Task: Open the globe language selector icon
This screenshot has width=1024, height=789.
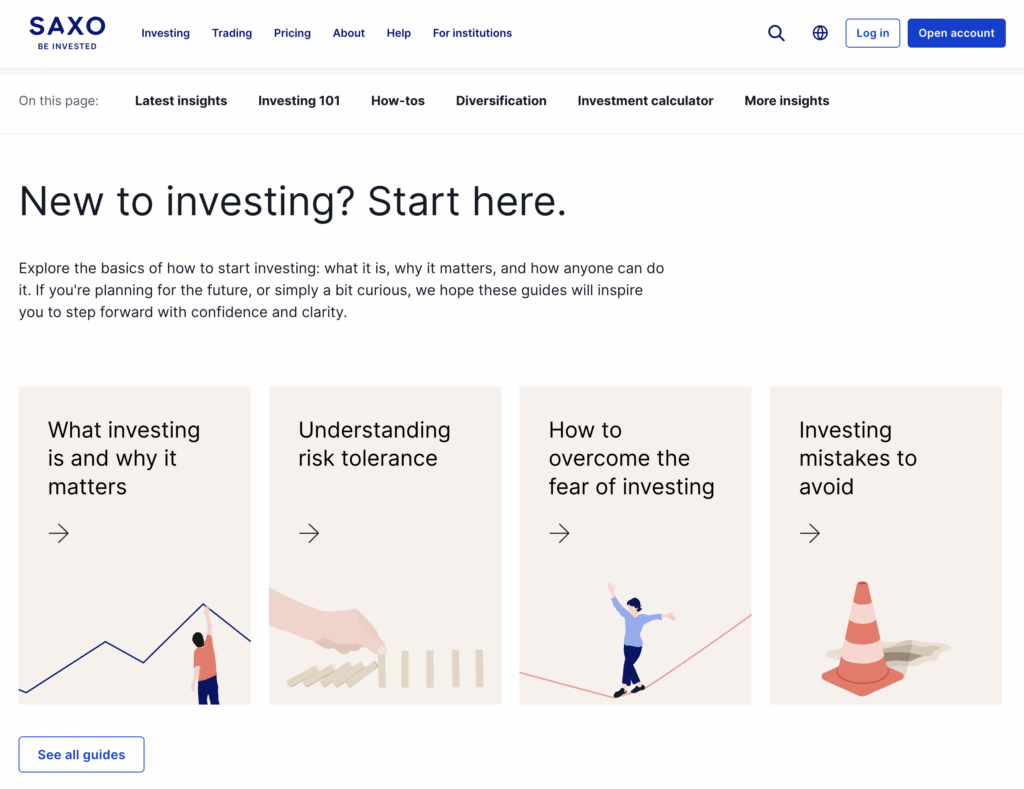Action: 820,33
